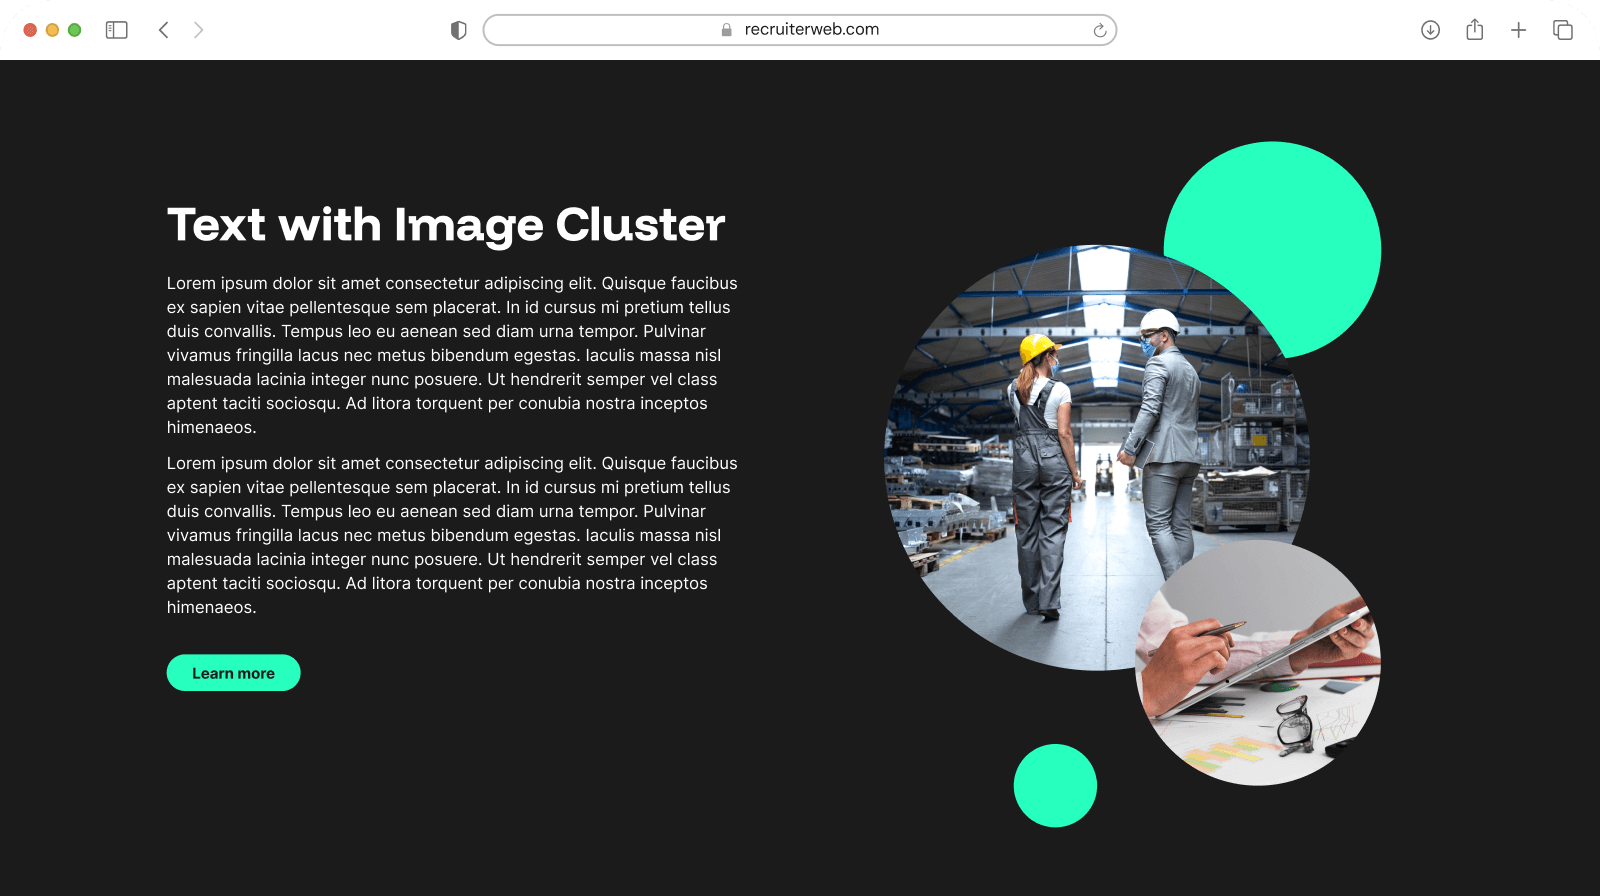
Task: Click the lock icon in address bar
Action: click(x=727, y=30)
